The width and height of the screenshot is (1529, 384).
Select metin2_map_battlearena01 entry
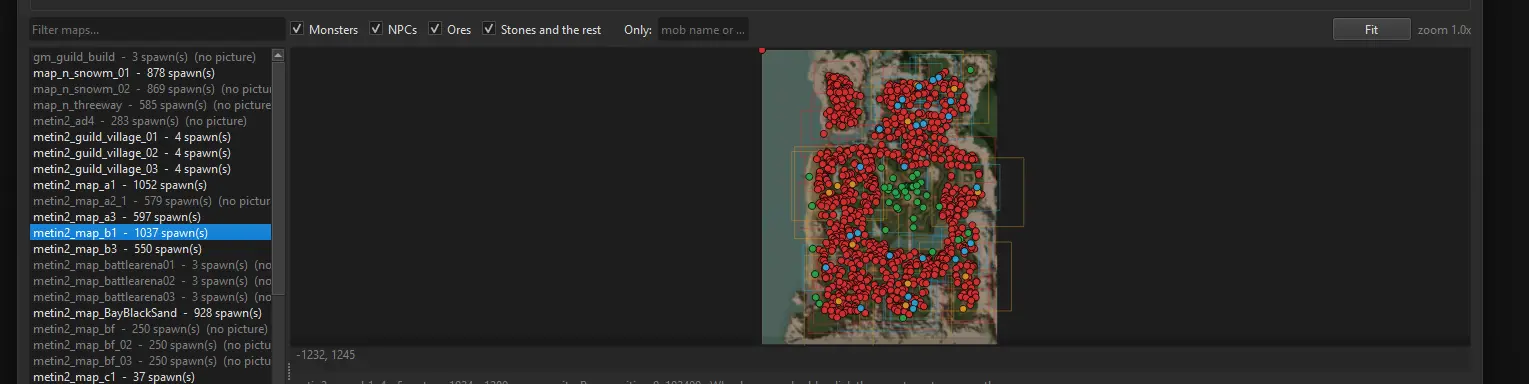[x=151, y=265]
